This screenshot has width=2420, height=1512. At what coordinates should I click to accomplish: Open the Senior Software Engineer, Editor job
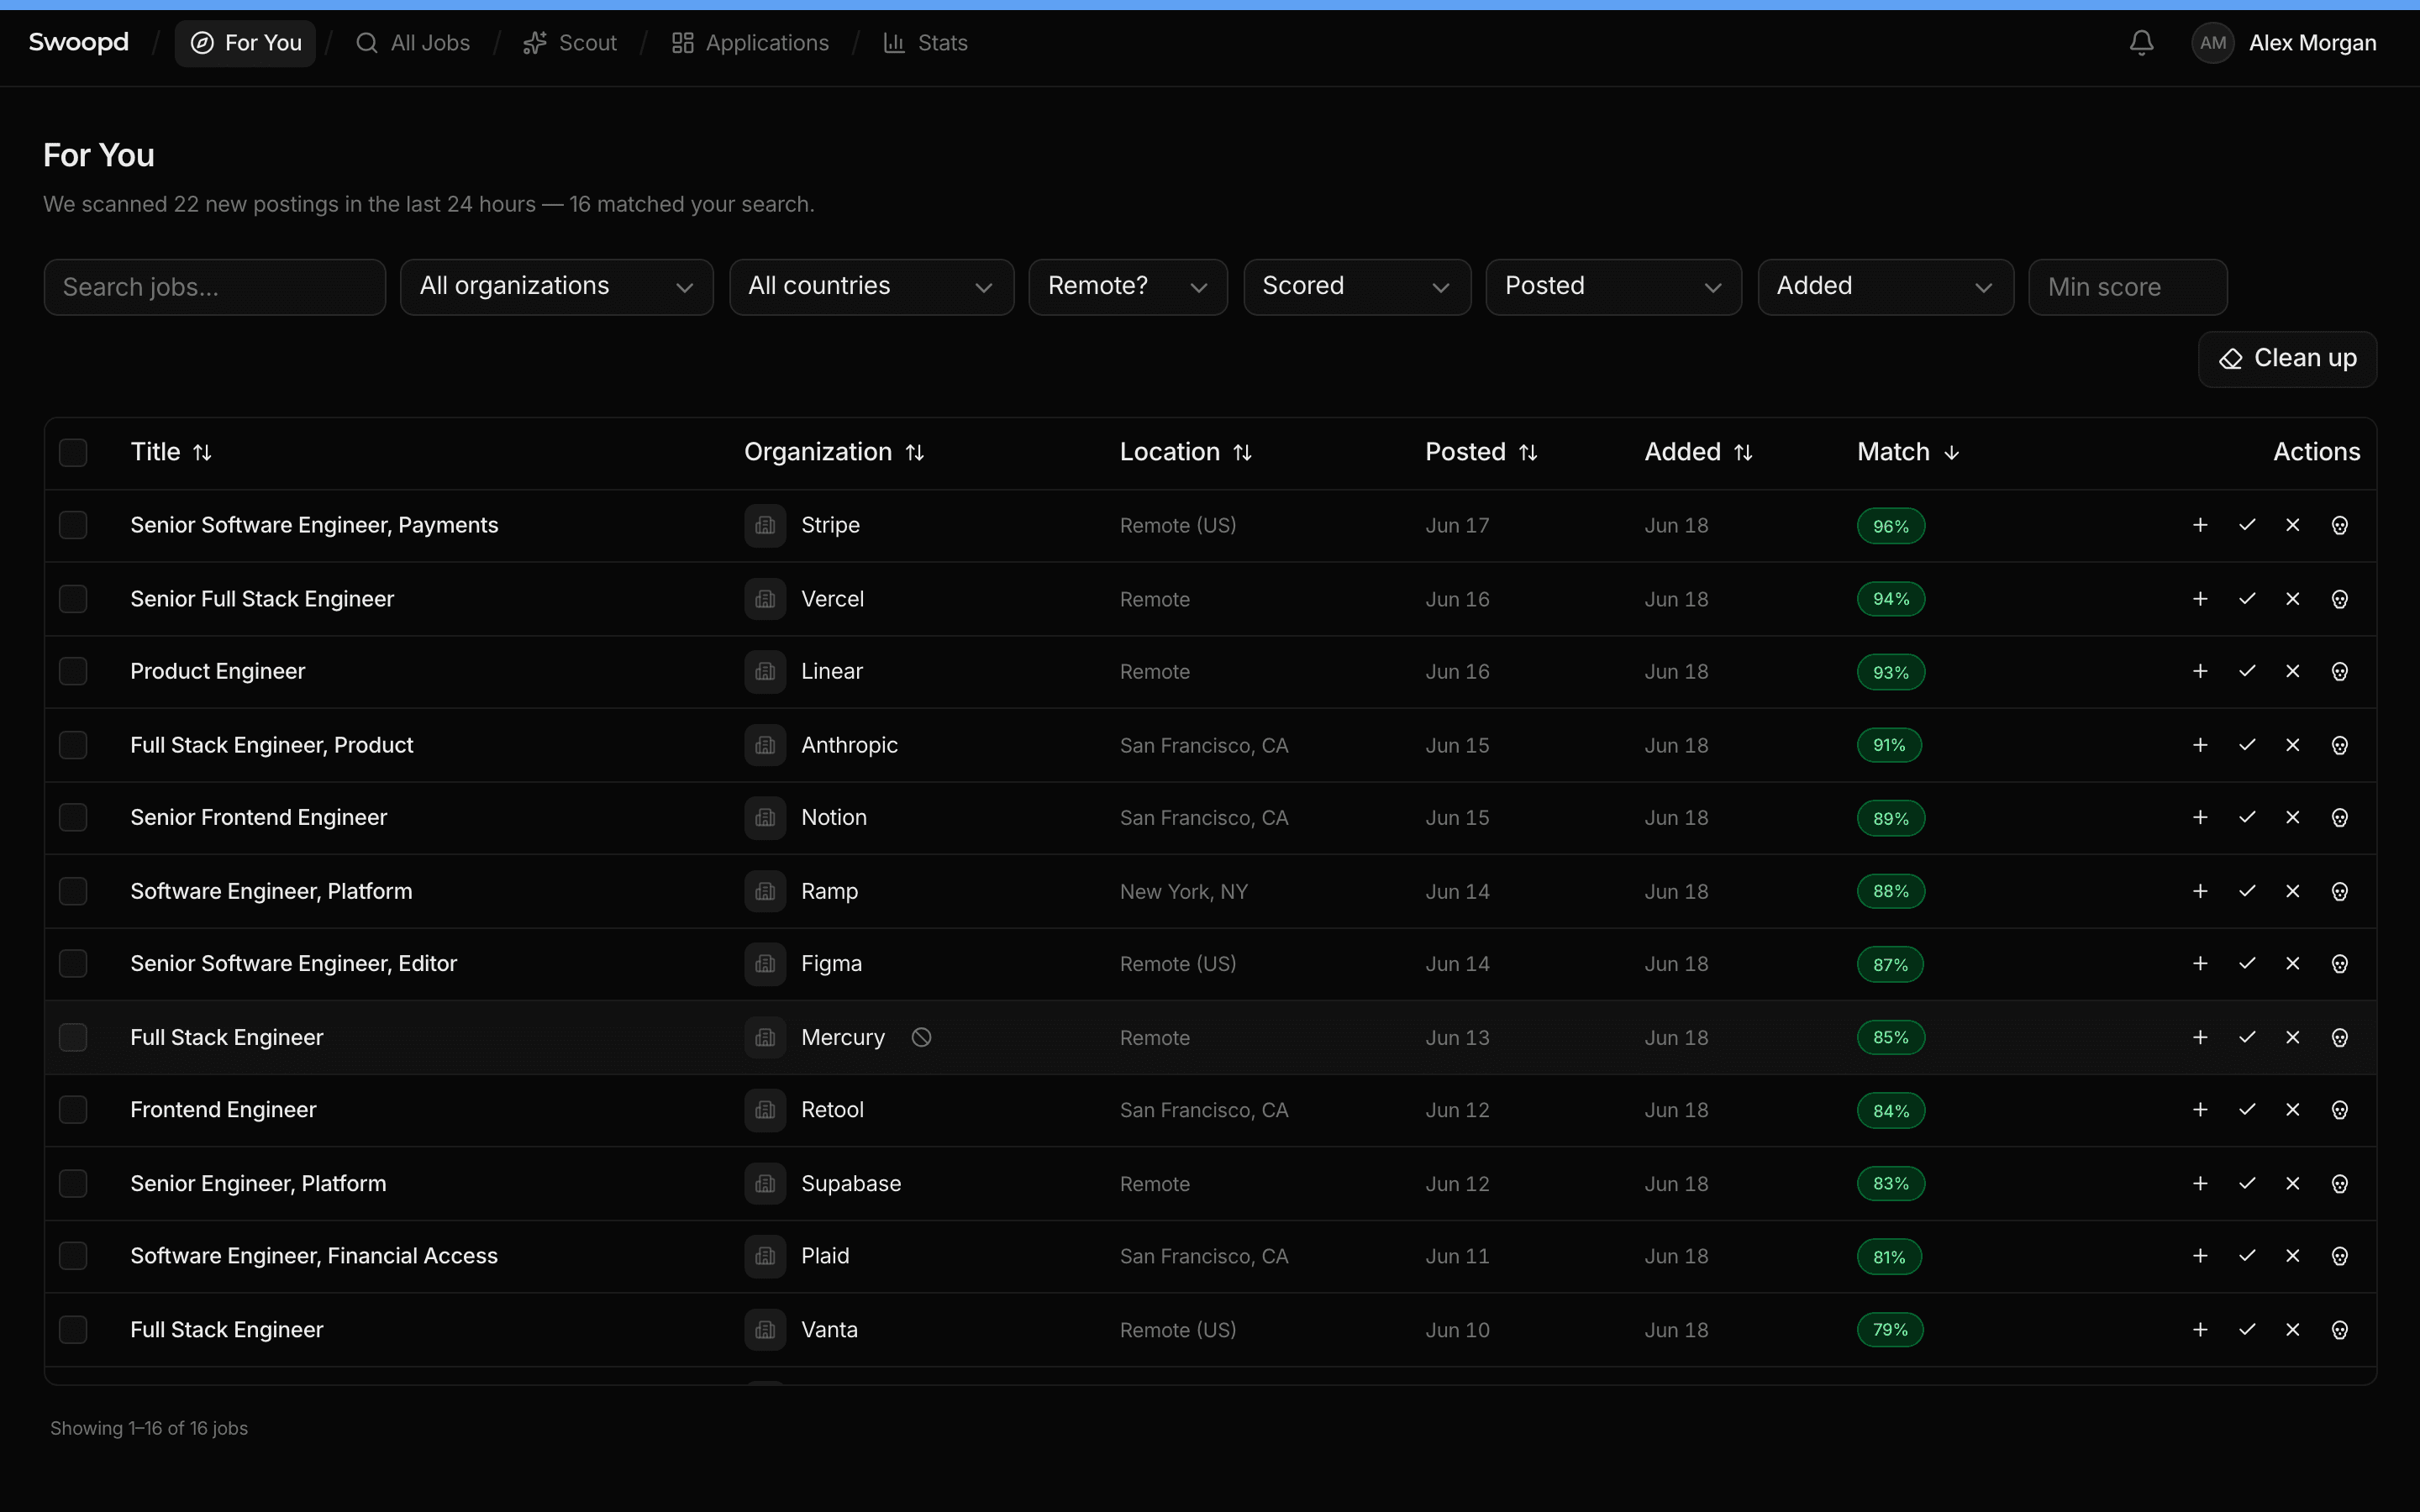pos(293,963)
